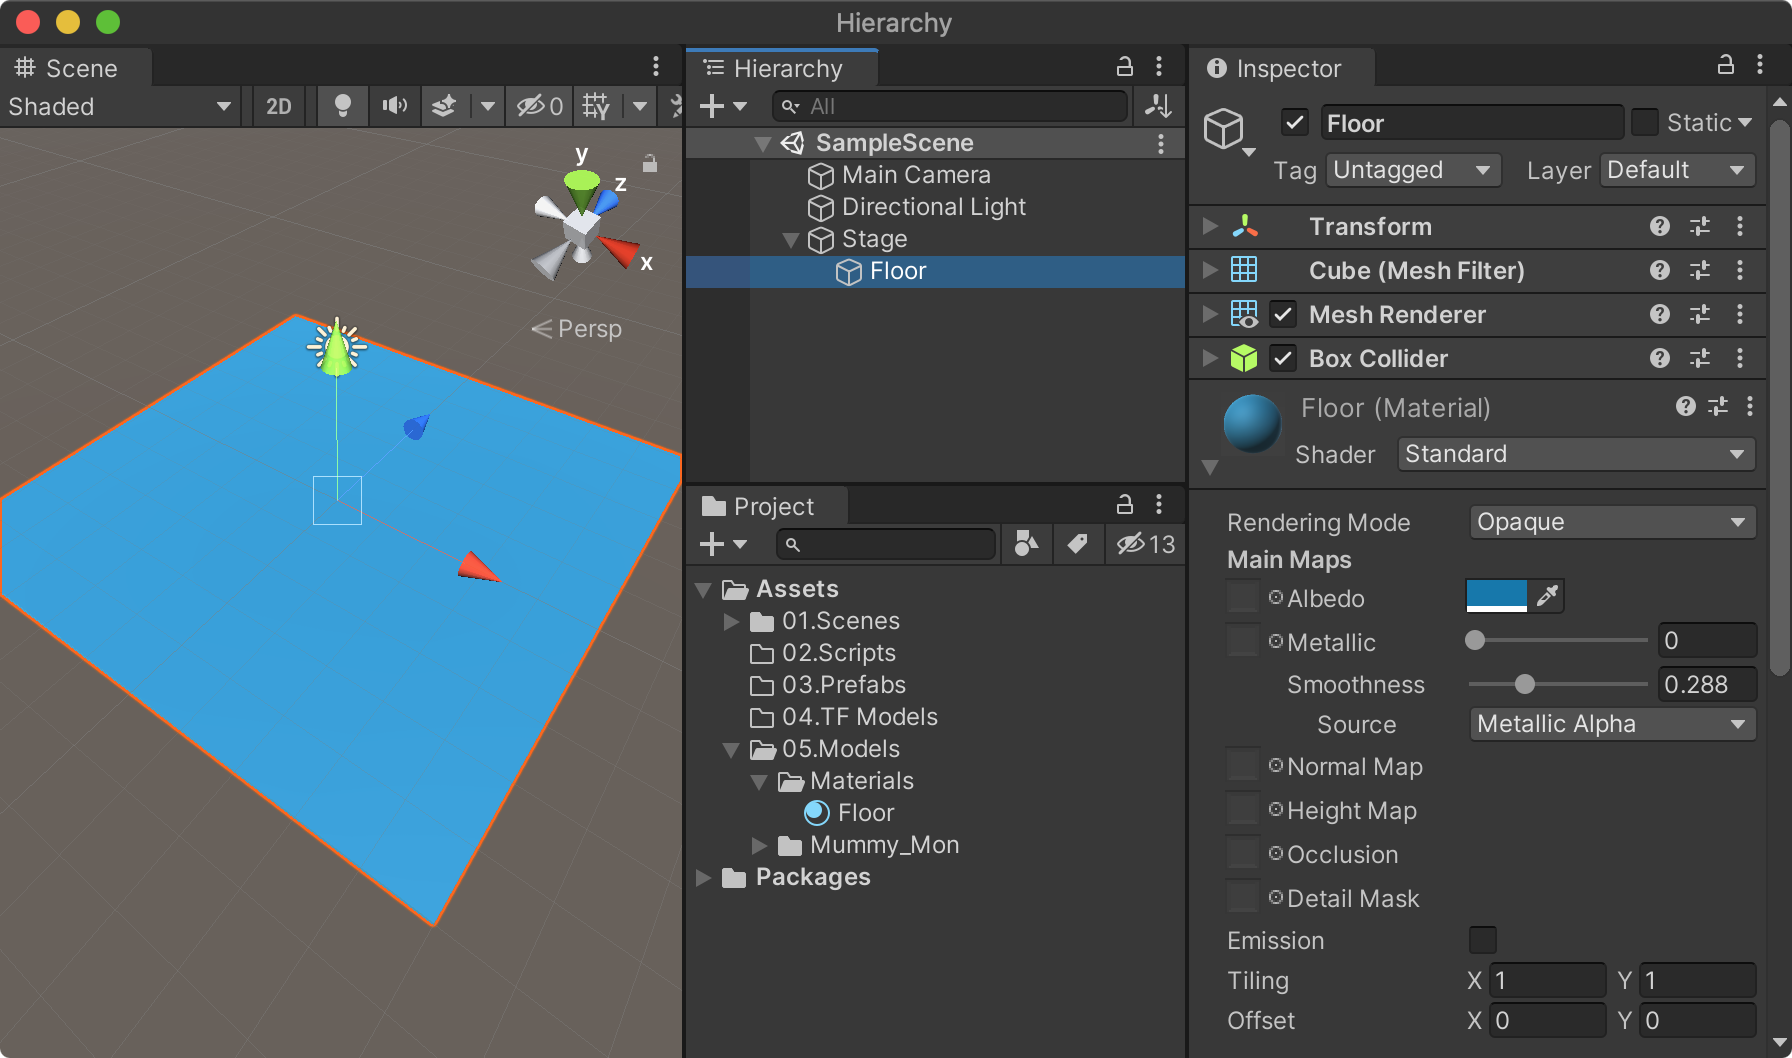
Task: Toggle the Floor object active checkbox
Action: coord(1295,123)
